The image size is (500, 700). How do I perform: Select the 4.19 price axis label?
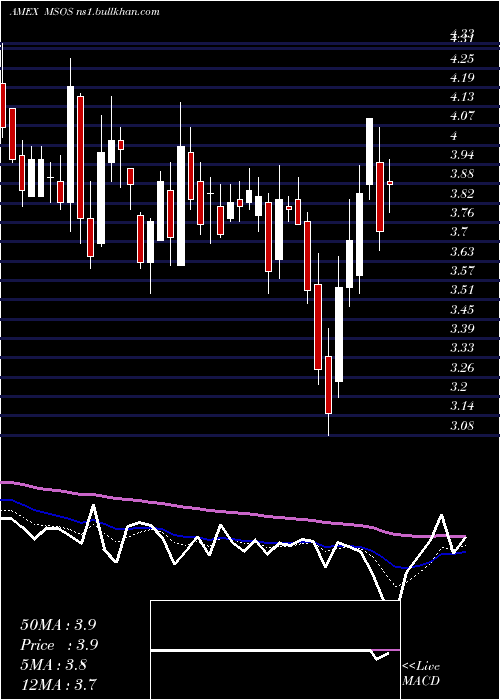(x=462, y=78)
